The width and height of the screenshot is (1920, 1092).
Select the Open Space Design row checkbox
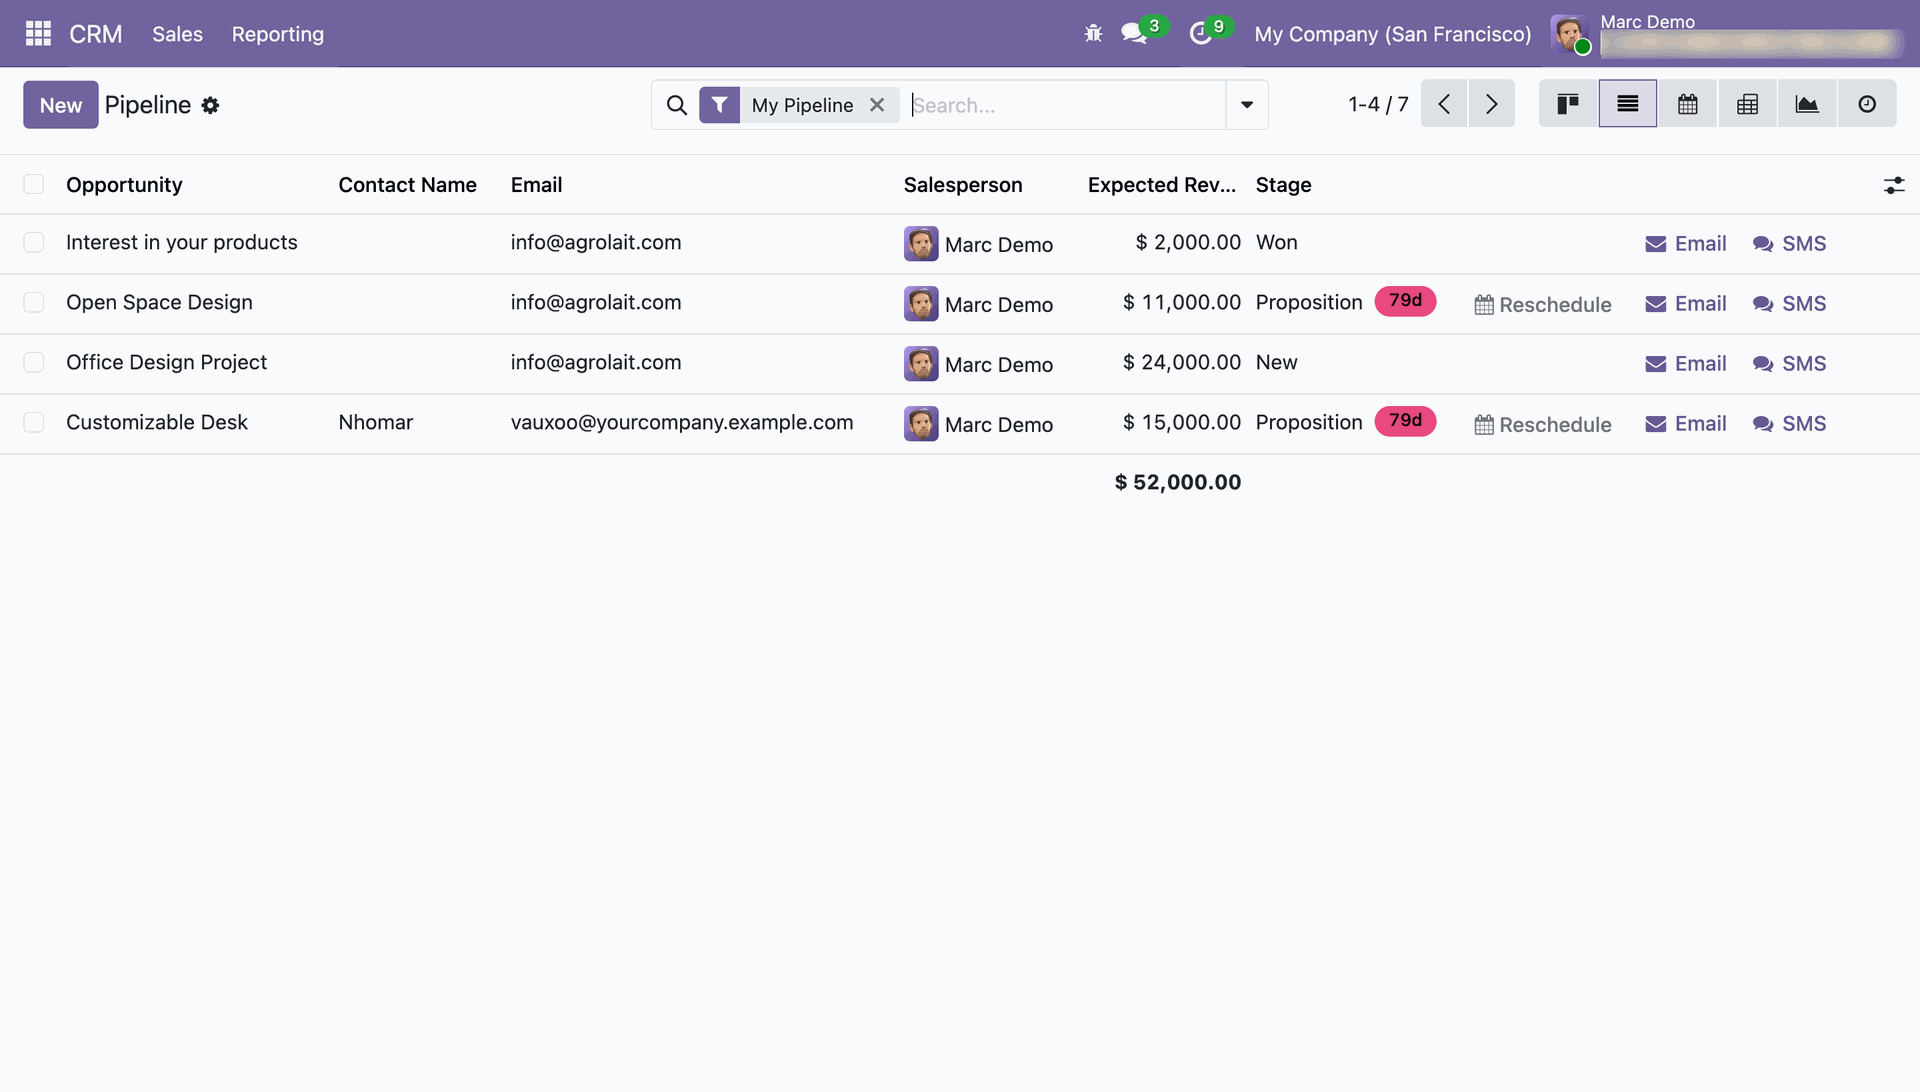[x=34, y=303]
